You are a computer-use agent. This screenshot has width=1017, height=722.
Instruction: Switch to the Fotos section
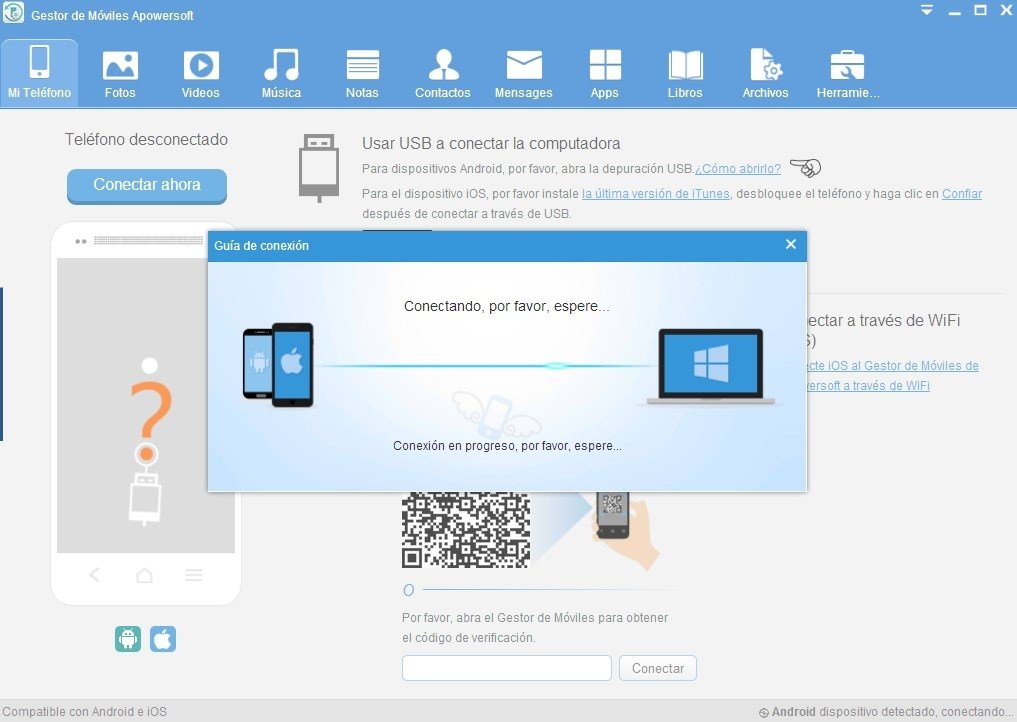pyautogui.click(x=120, y=73)
